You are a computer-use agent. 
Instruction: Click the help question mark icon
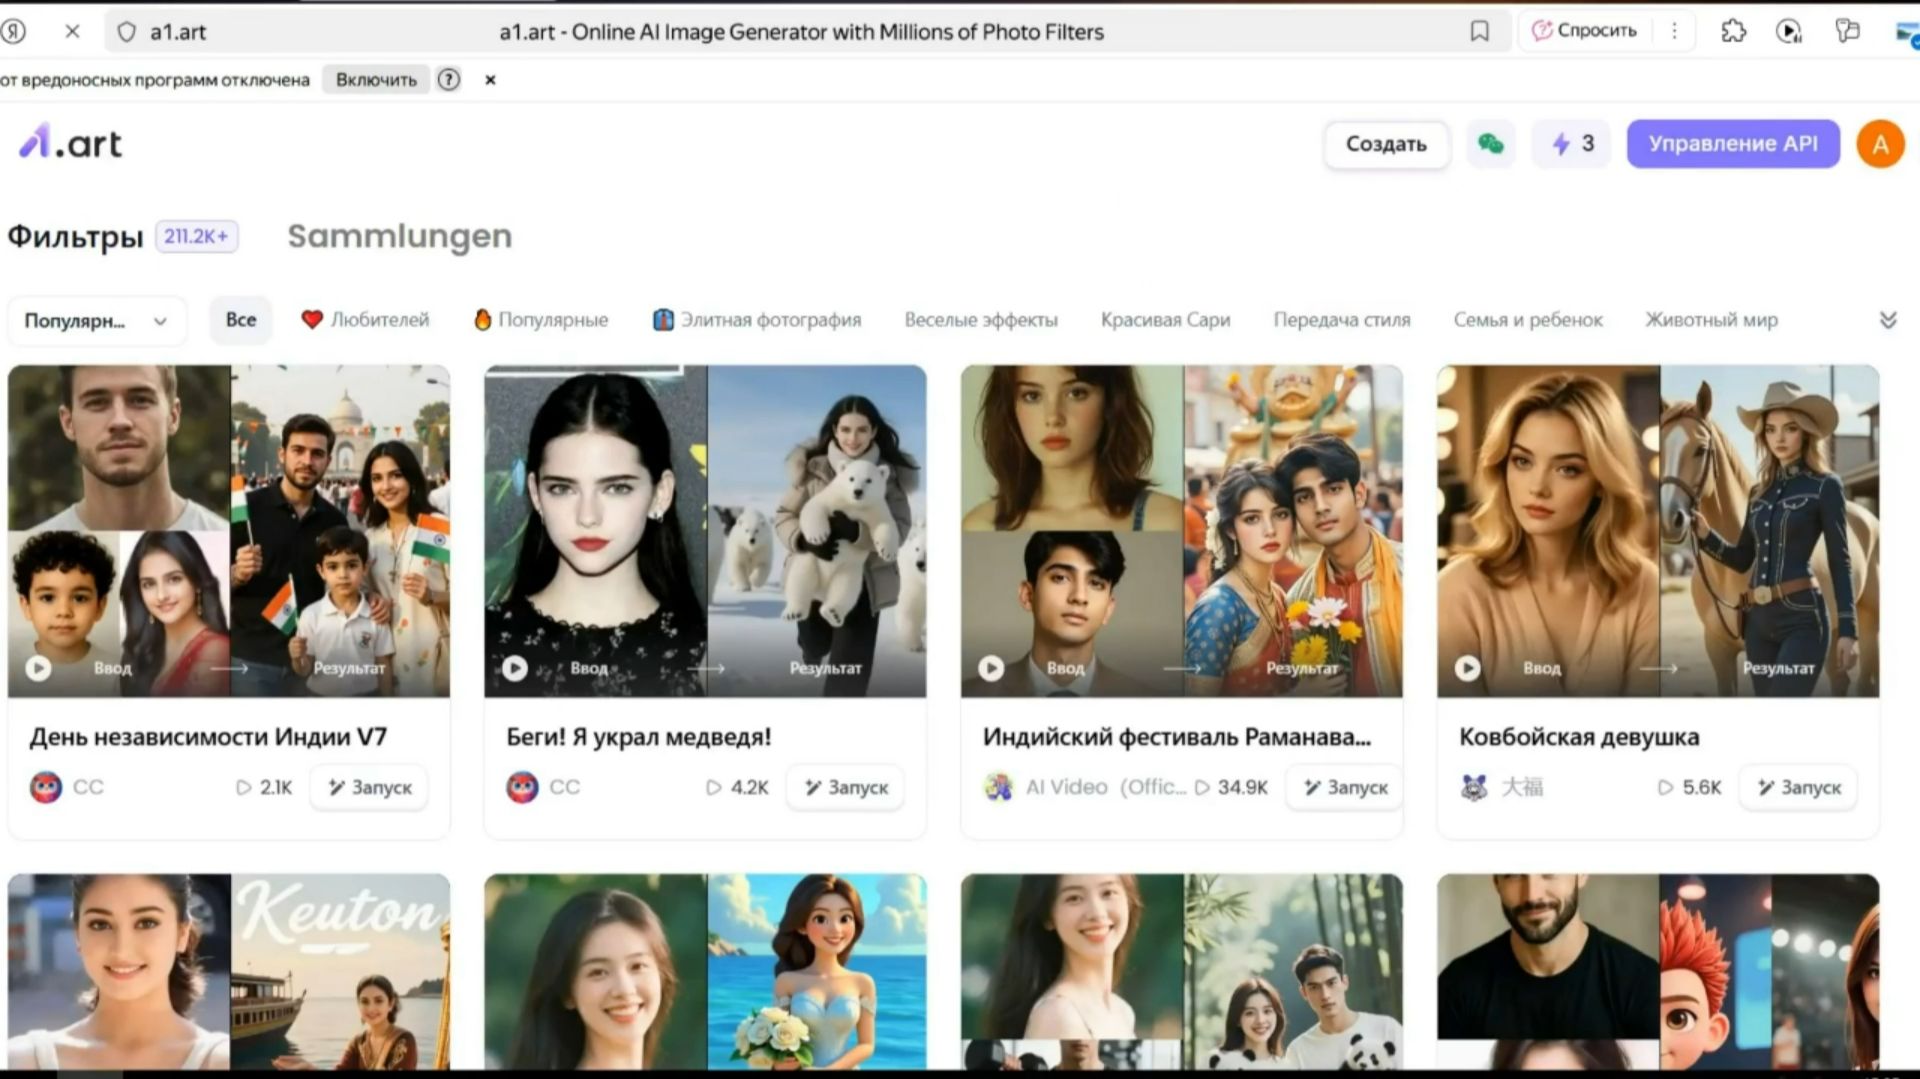pos(449,80)
